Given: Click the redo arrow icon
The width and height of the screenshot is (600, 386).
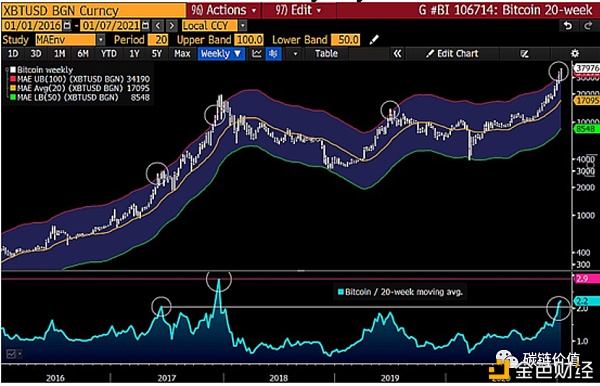Looking at the screenshot, I should click(588, 26).
